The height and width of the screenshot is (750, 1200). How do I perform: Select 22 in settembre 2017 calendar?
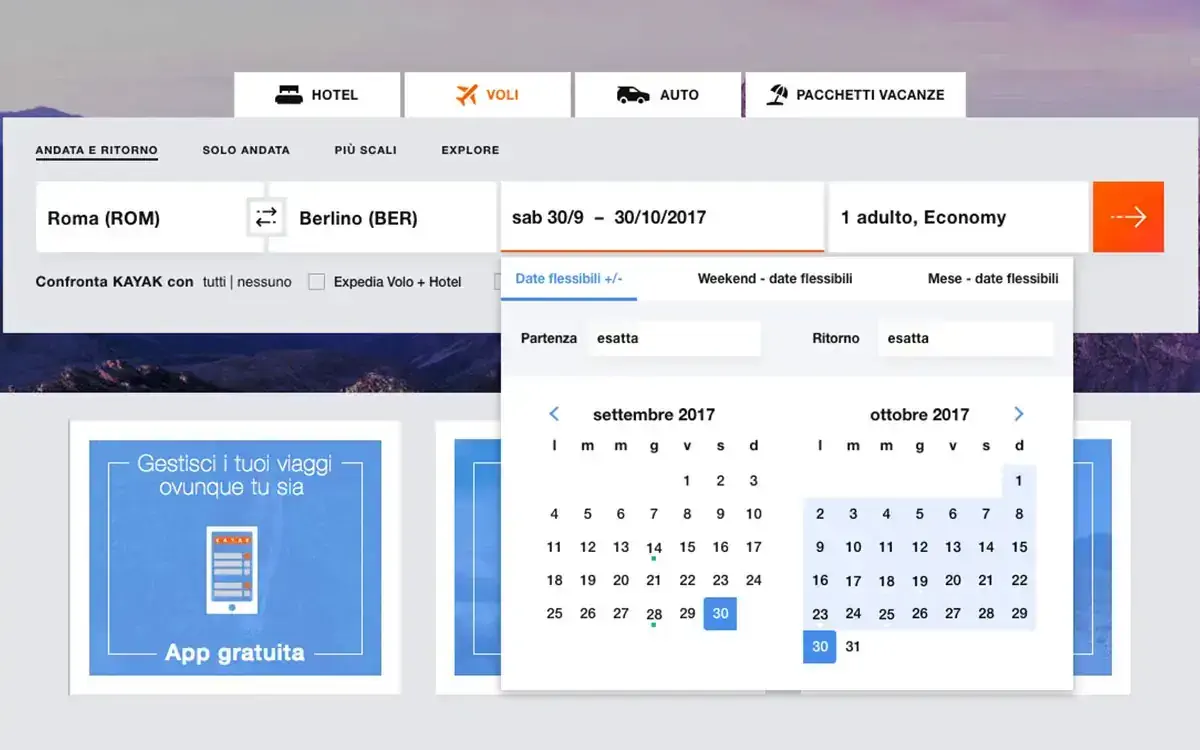click(x=687, y=580)
